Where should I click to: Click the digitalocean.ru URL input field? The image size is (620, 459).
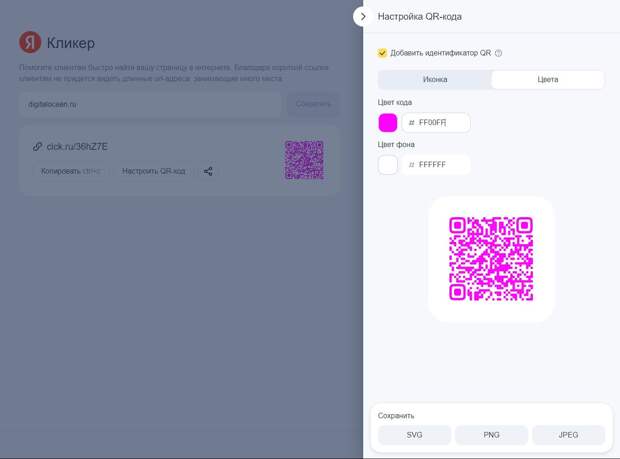[x=150, y=104]
